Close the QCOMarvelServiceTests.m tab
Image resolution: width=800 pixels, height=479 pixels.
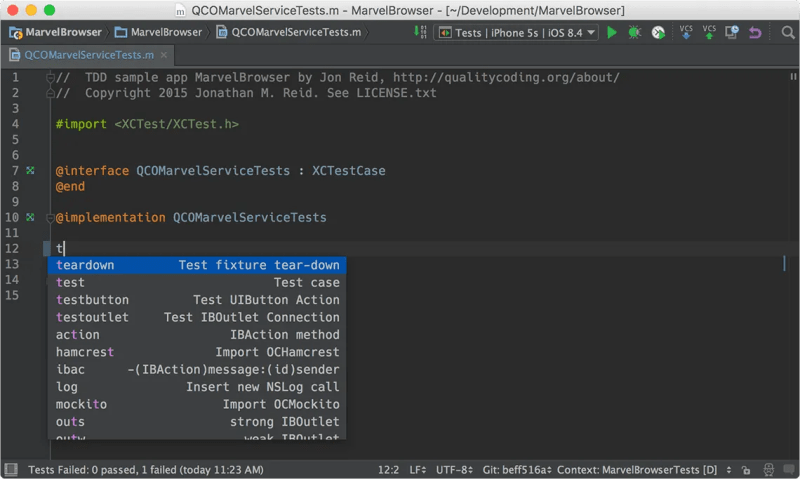click(x=164, y=55)
